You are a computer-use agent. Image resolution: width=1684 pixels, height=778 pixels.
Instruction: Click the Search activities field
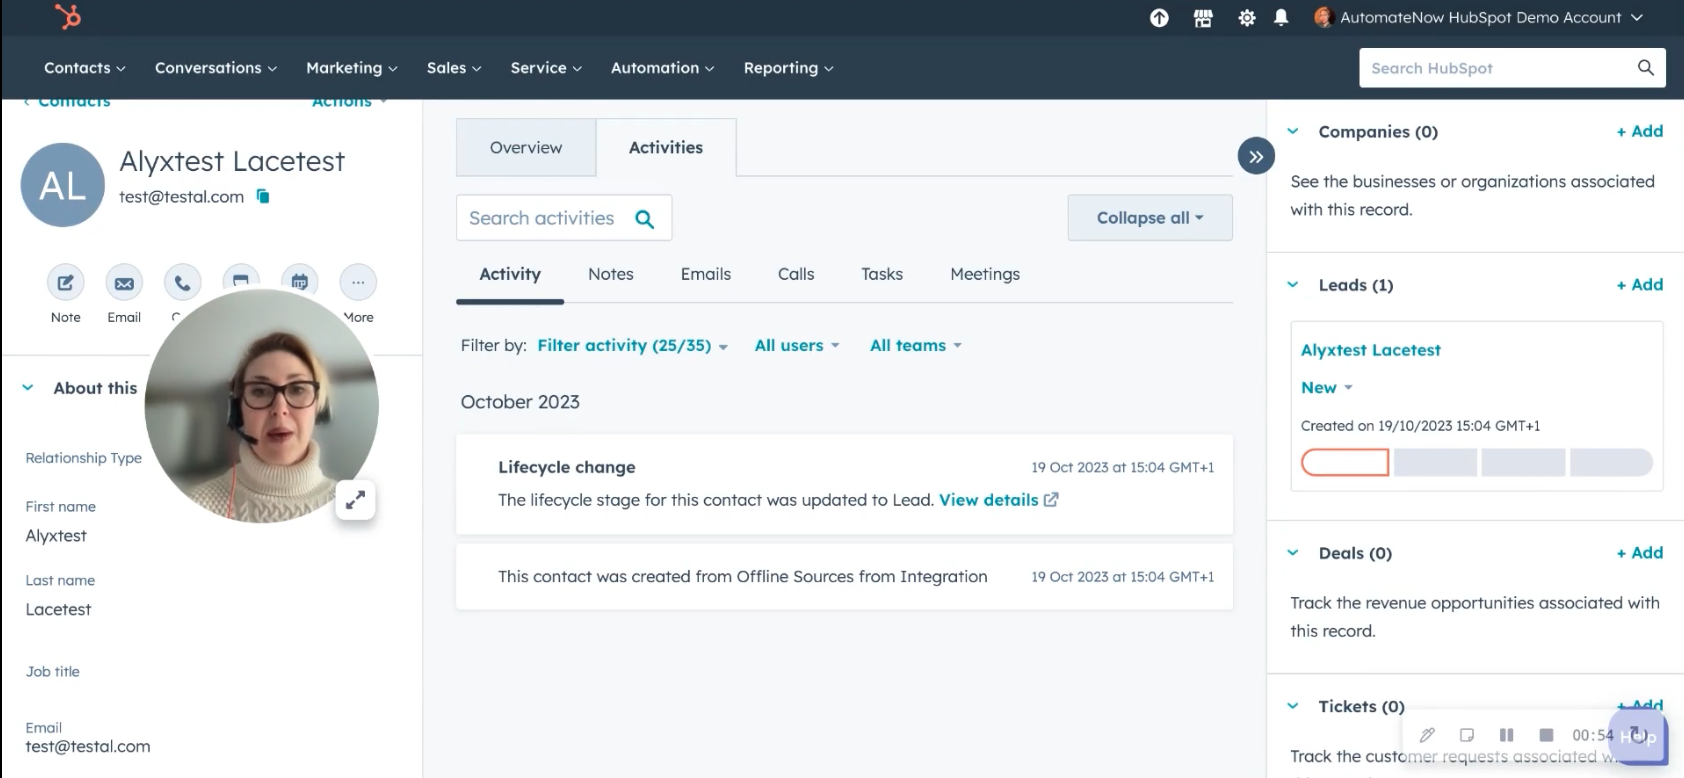564,218
